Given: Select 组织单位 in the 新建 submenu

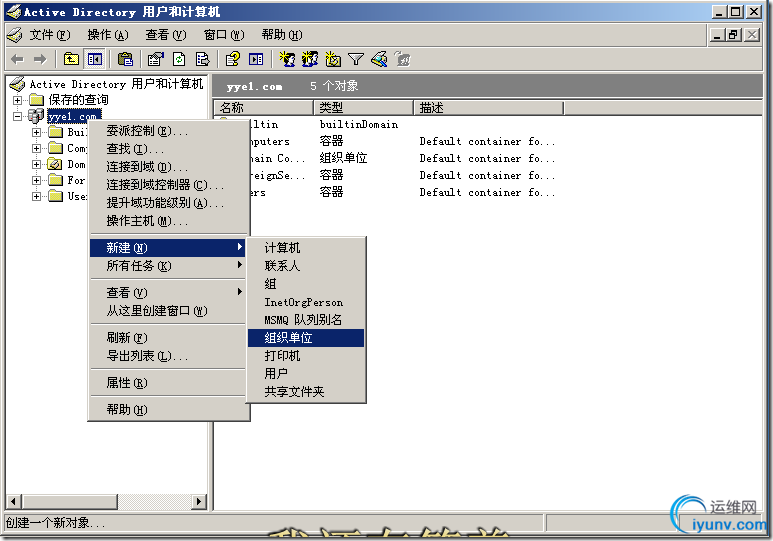Looking at the screenshot, I should (306, 338).
